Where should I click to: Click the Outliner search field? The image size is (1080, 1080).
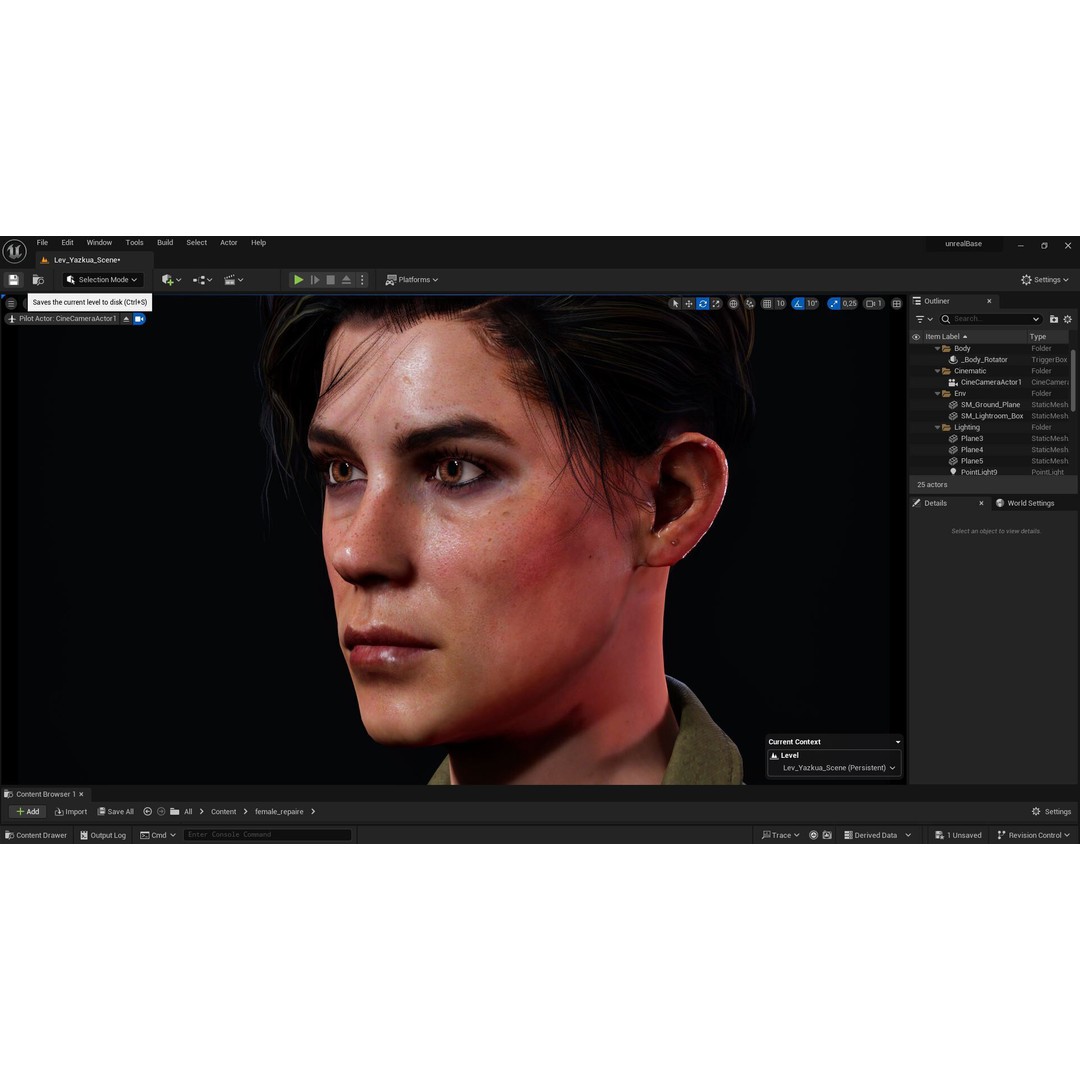coord(991,319)
